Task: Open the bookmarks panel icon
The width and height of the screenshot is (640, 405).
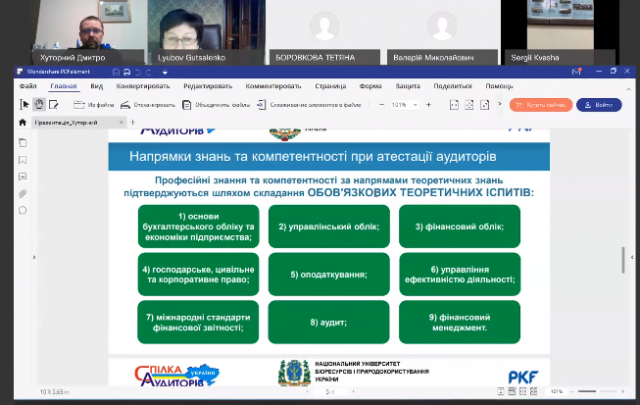Action: pyautogui.click(x=23, y=160)
